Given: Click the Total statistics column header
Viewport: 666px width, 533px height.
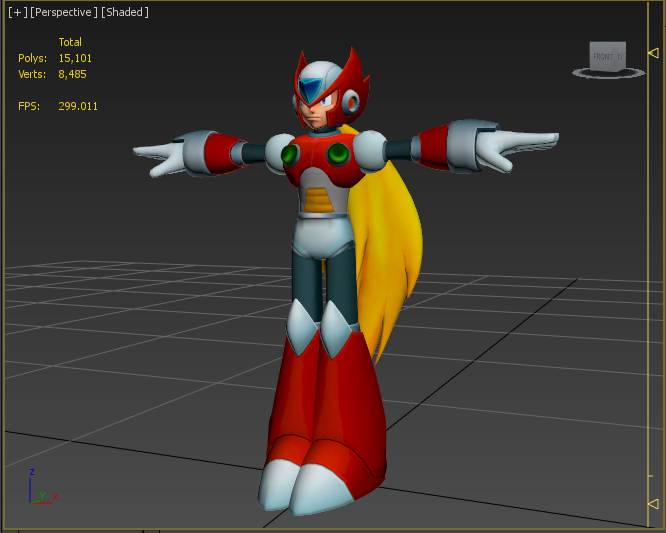Looking at the screenshot, I should click(x=70, y=42).
